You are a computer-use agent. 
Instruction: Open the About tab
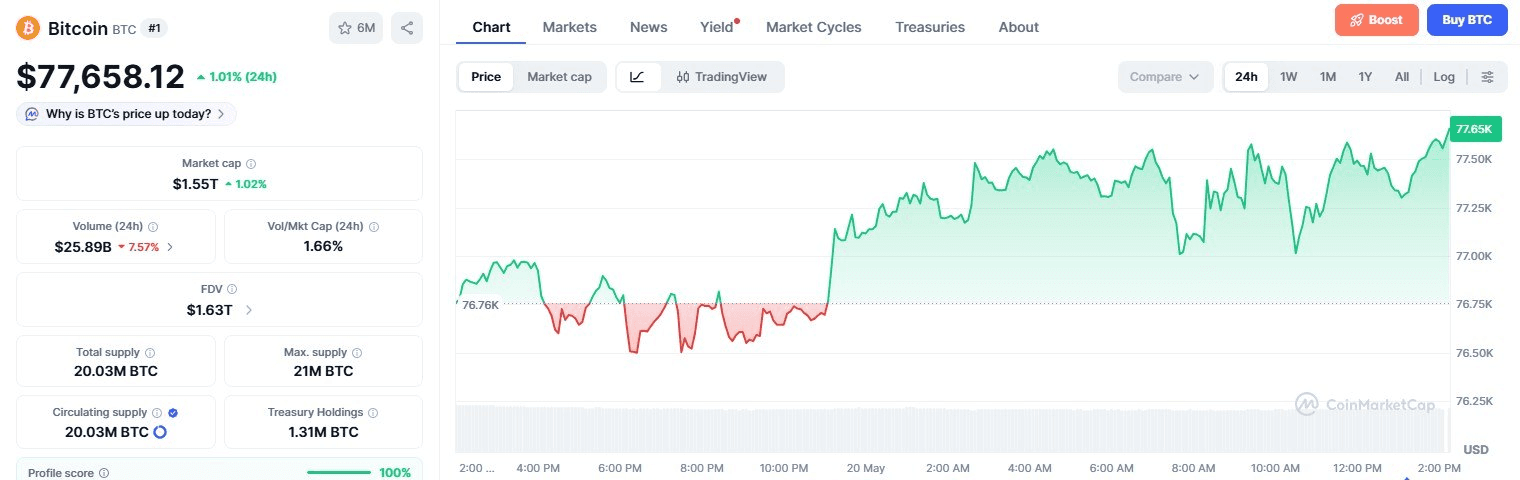[x=1019, y=27]
